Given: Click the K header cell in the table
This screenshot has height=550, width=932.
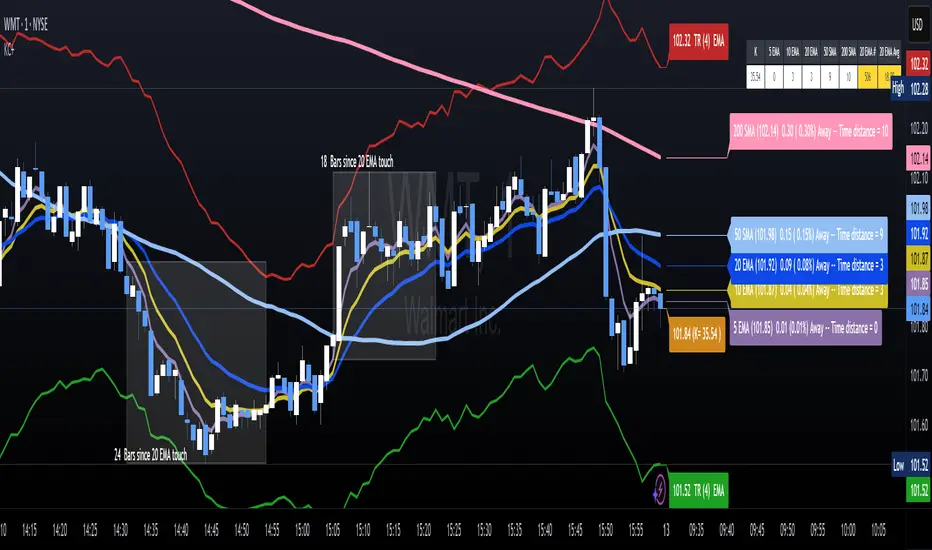Looking at the screenshot, I should pyautogui.click(x=755, y=52).
